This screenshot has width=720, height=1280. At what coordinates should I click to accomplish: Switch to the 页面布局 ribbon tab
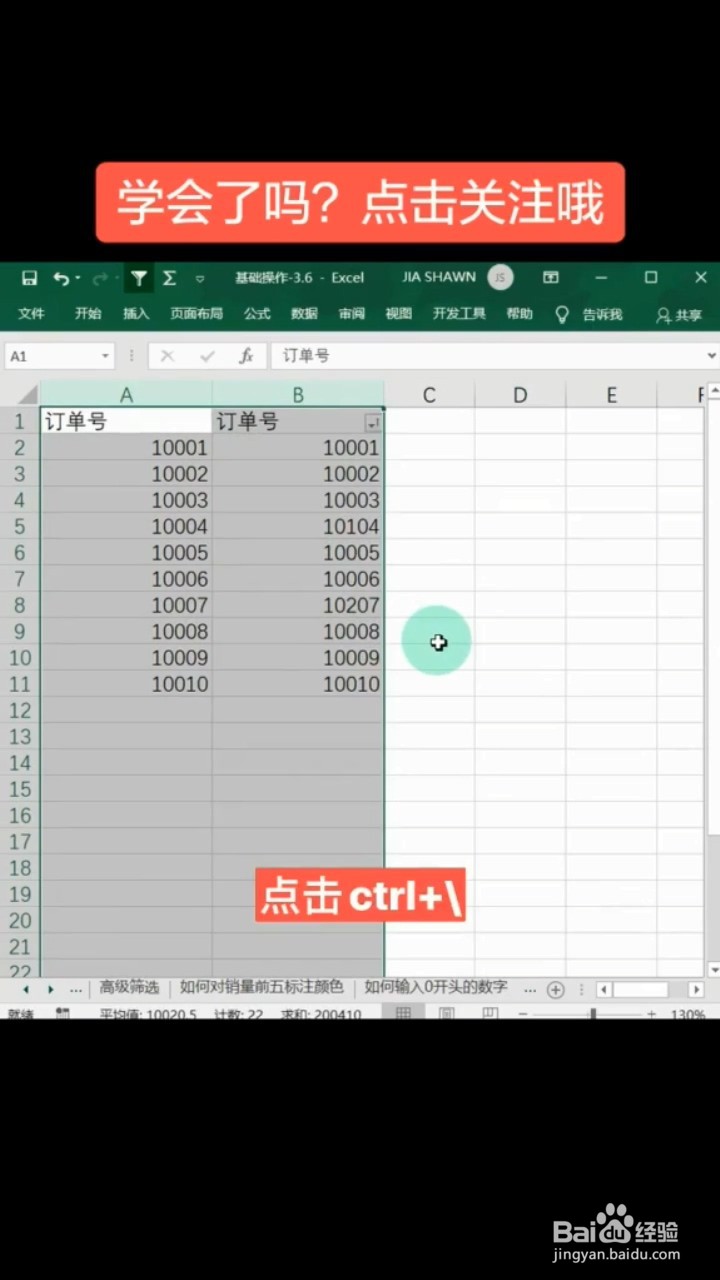[196, 314]
